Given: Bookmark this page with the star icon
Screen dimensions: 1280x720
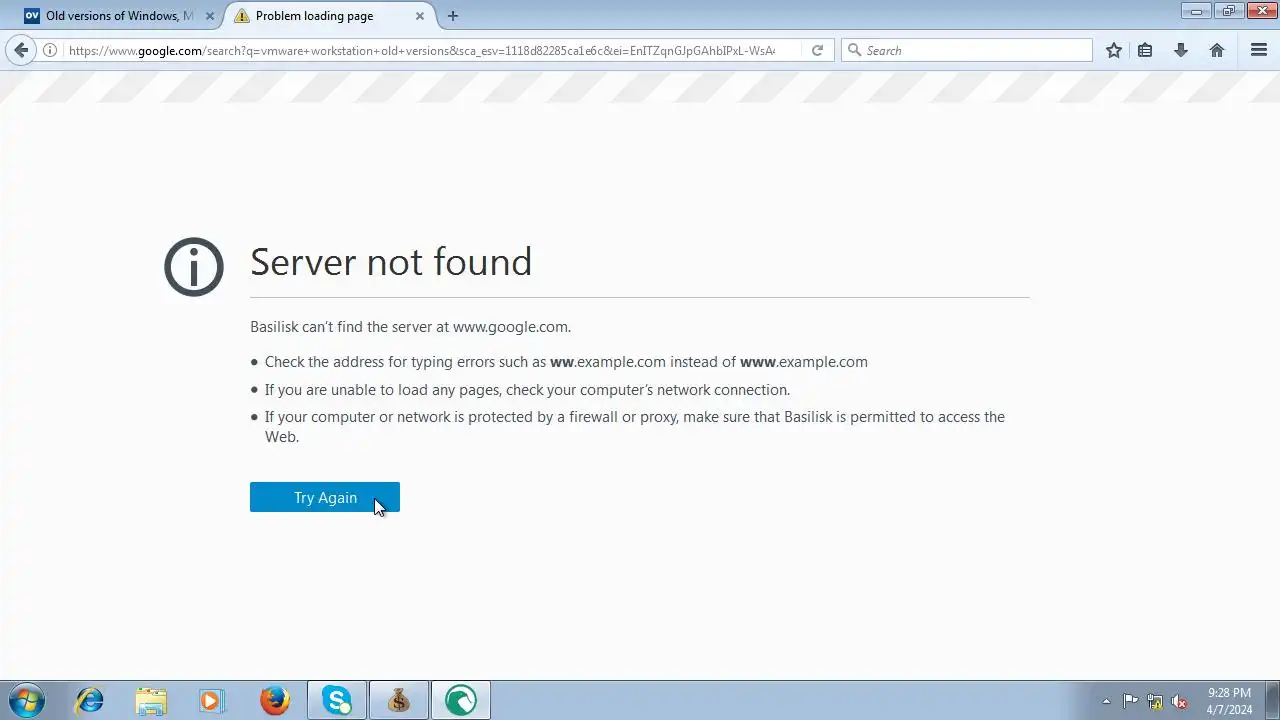Looking at the screenshot, I should pyautogui.click(x=1114, y=50).
